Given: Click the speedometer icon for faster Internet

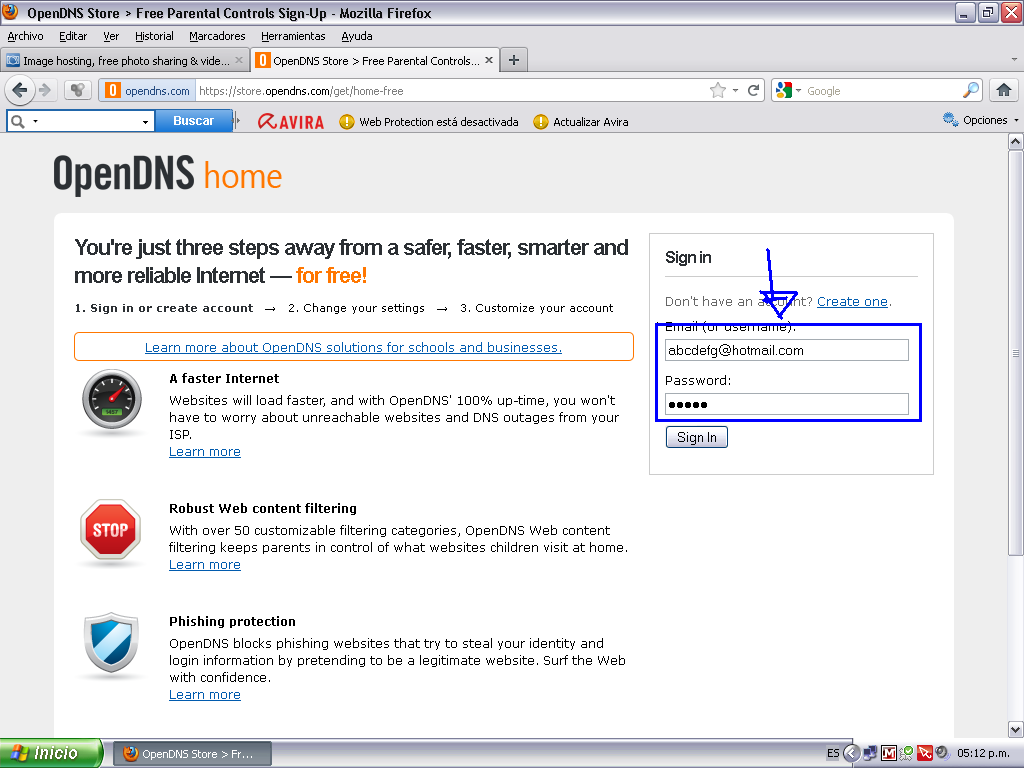Looking at the screenshot, I should tap(112, 399).
